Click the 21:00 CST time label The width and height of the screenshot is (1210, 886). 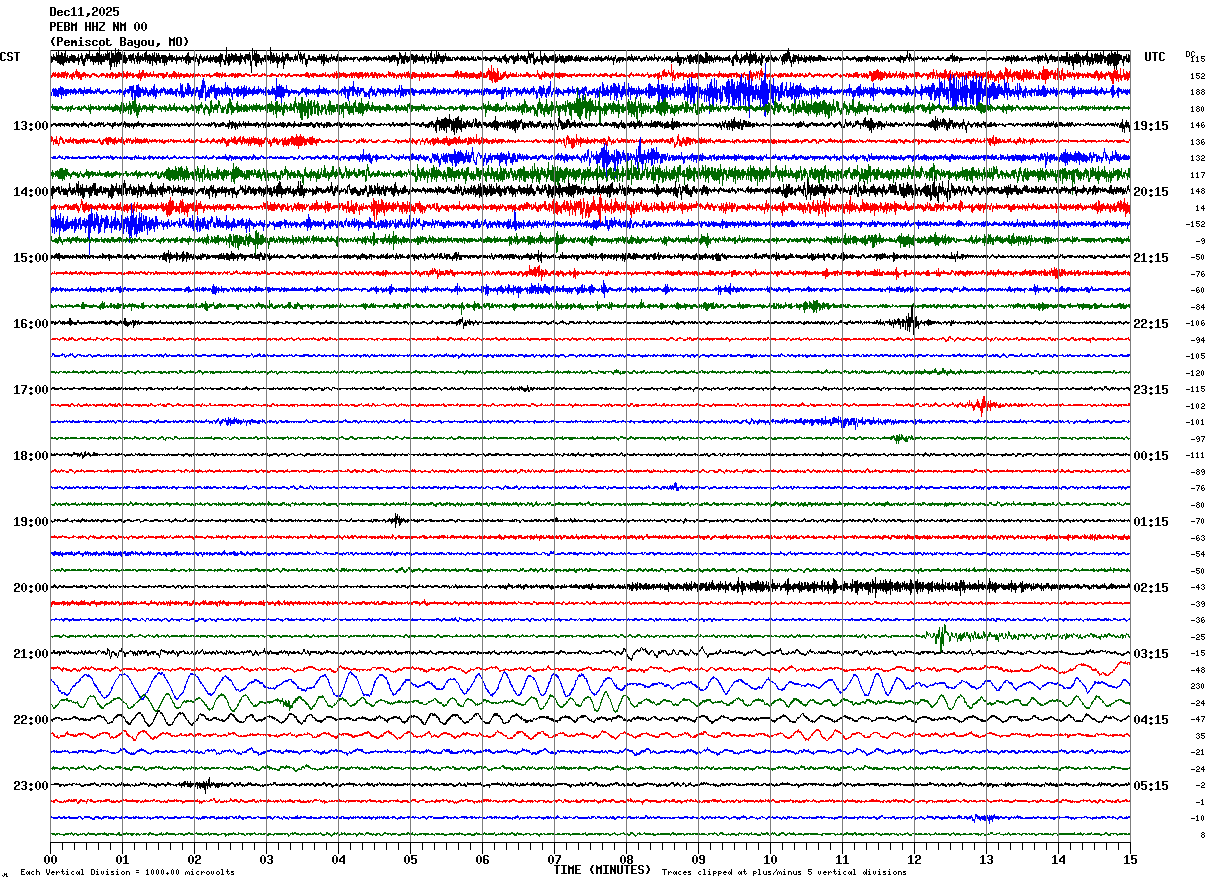pyautogui.click(x=31, y=654)
